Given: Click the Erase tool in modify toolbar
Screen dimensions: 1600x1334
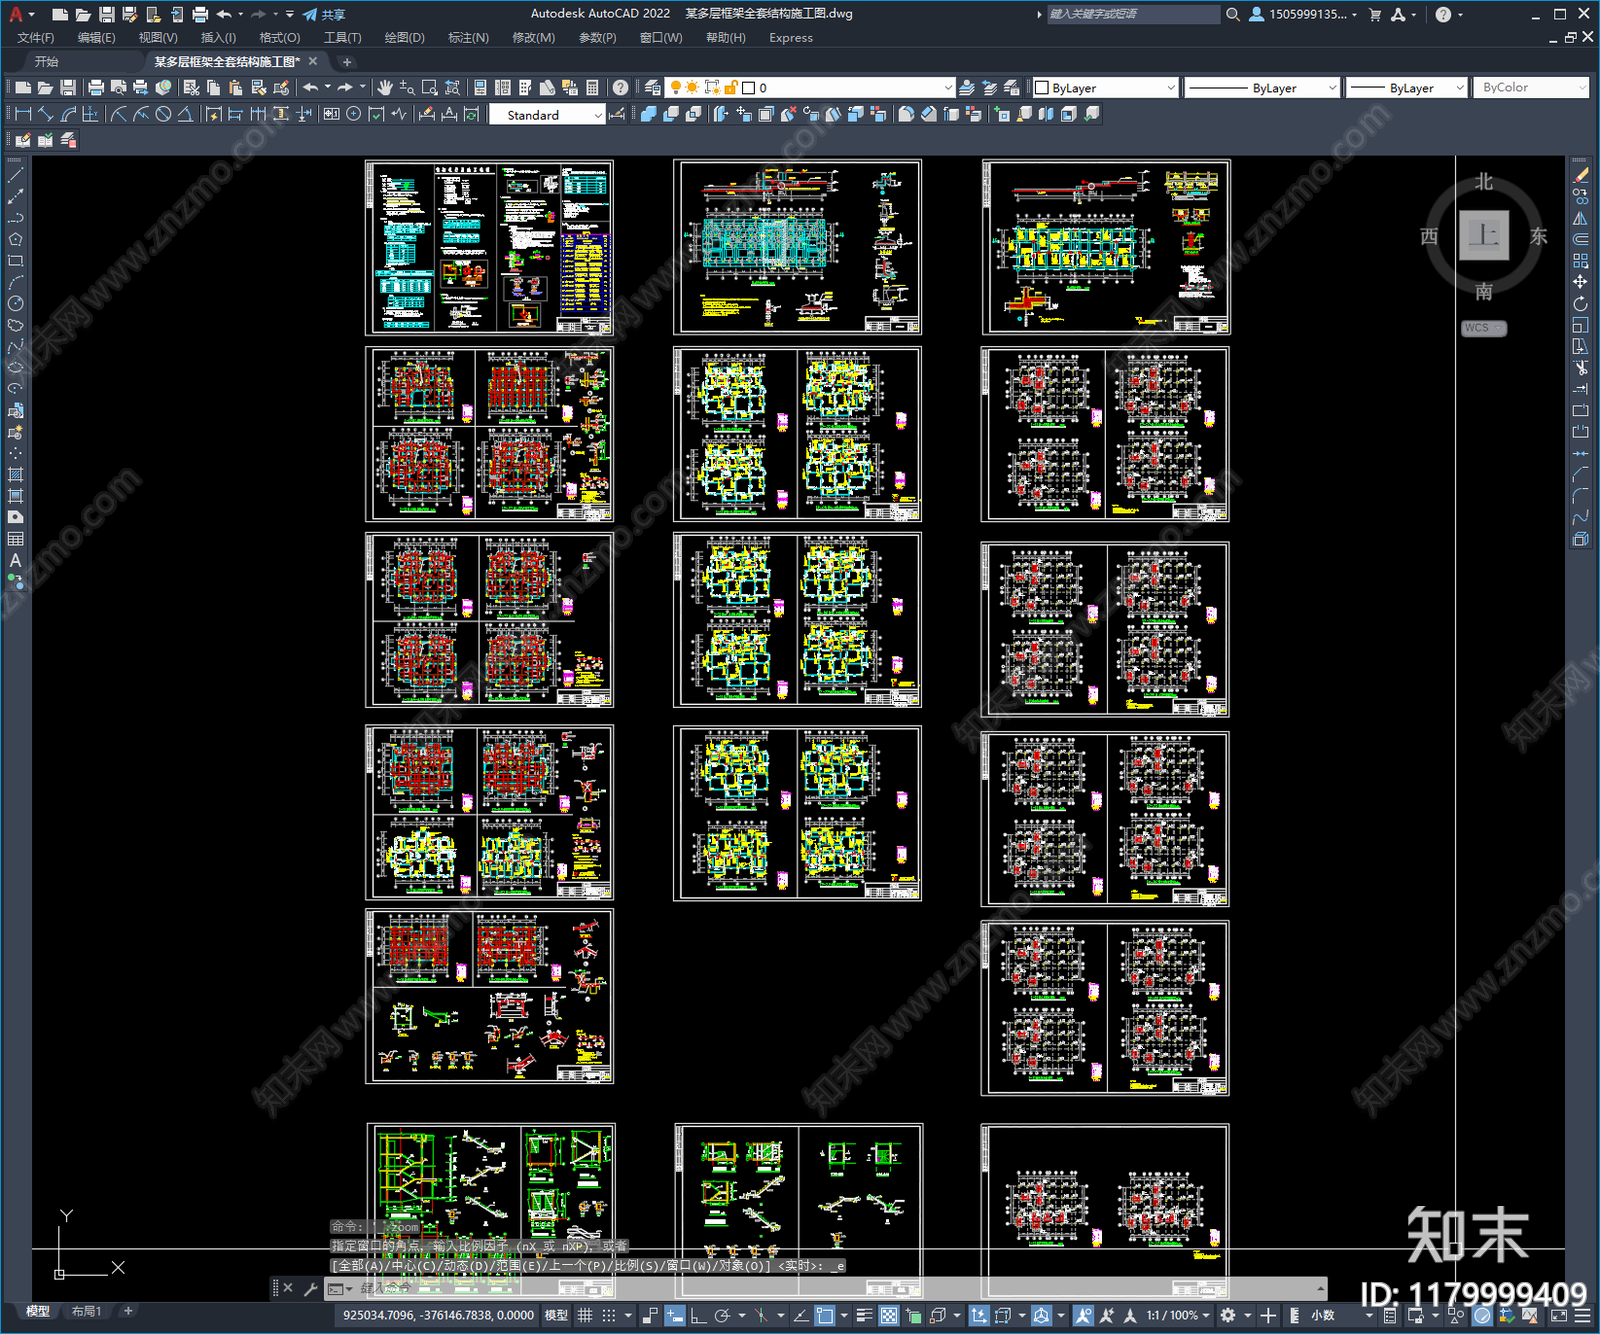Looking at the screenshot, I should click(x=1580, y=175).
